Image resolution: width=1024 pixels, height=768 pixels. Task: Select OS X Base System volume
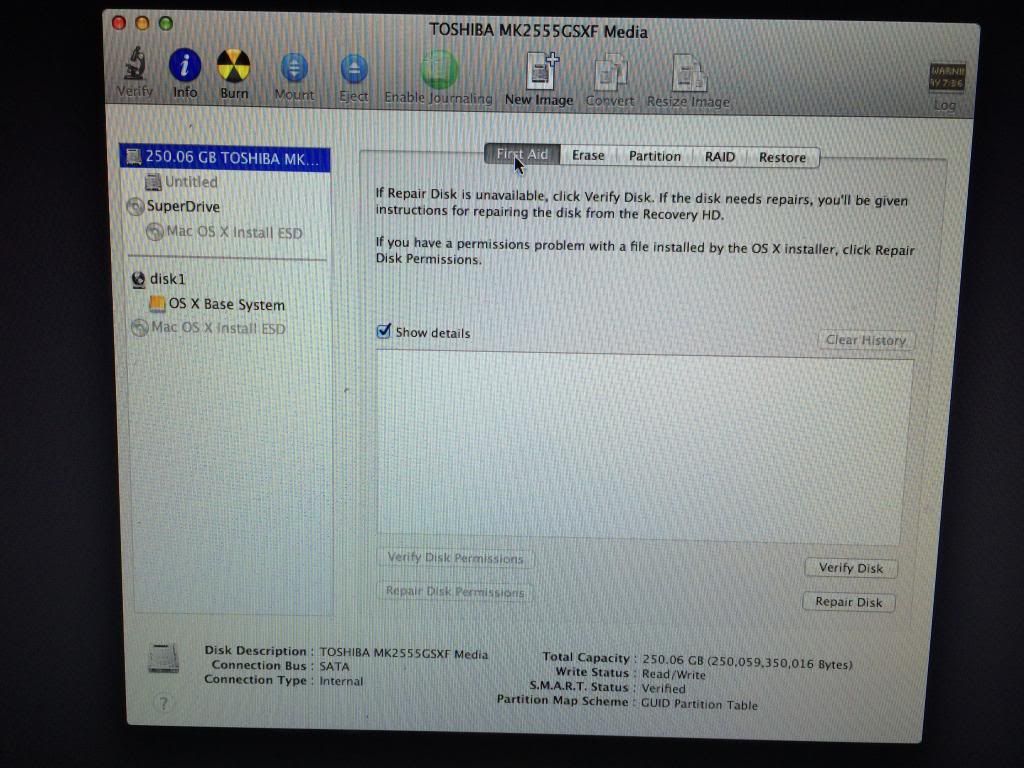pos(226,304)
